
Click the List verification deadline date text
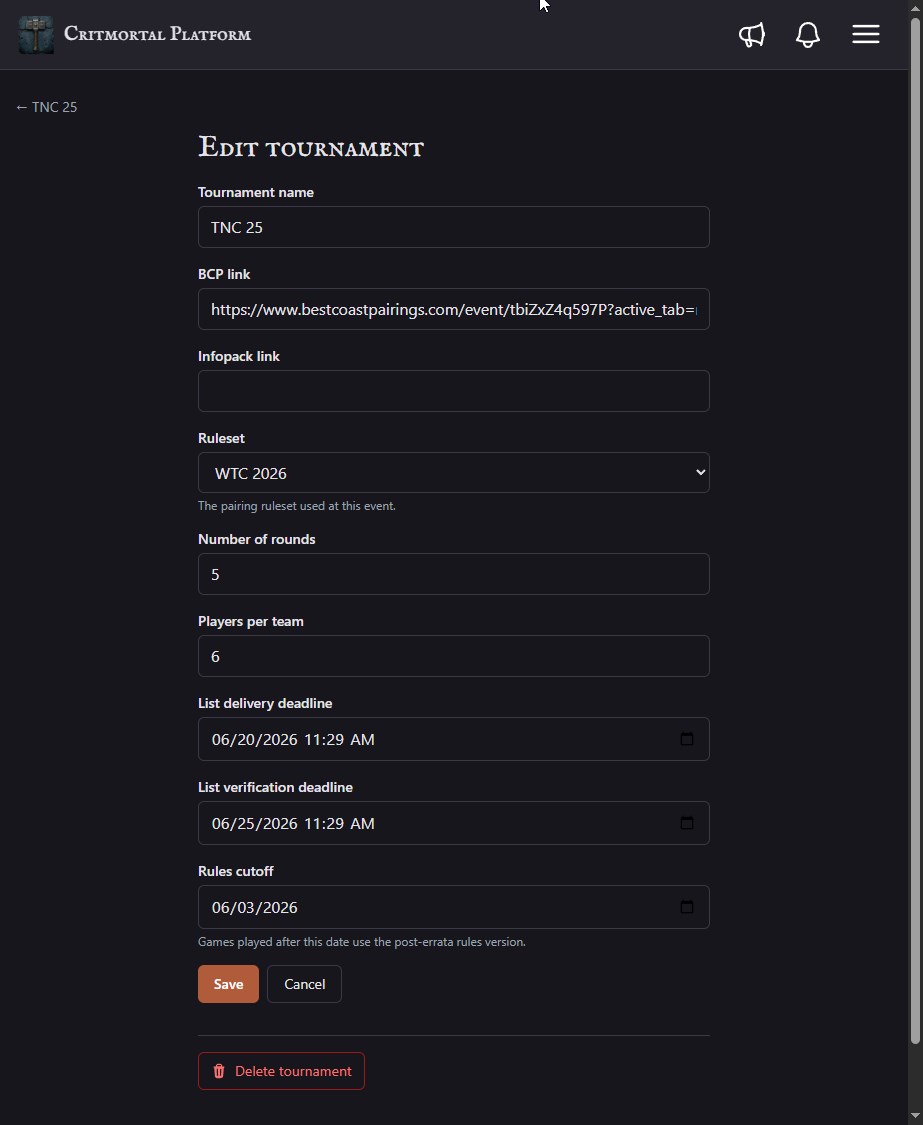coord(293,824)
